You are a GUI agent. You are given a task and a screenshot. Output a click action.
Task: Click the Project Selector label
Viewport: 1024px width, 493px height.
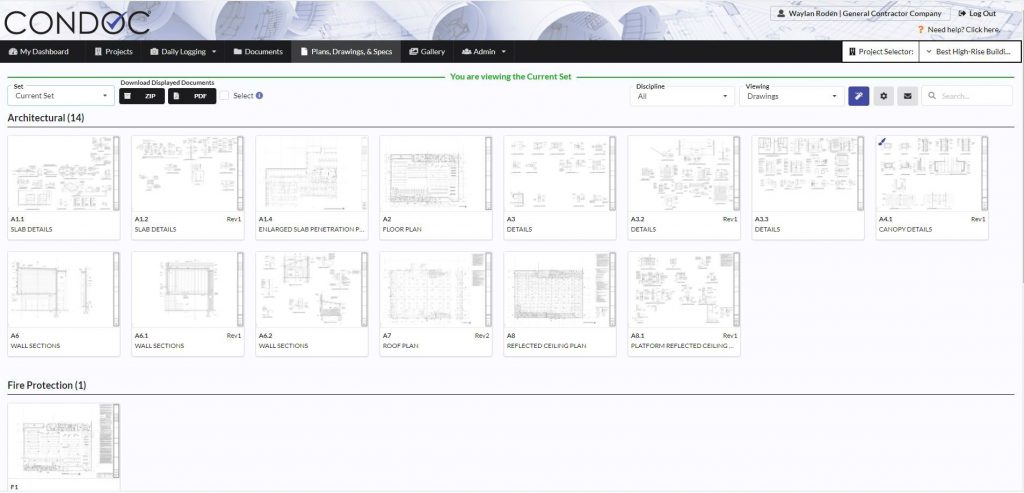880,52
